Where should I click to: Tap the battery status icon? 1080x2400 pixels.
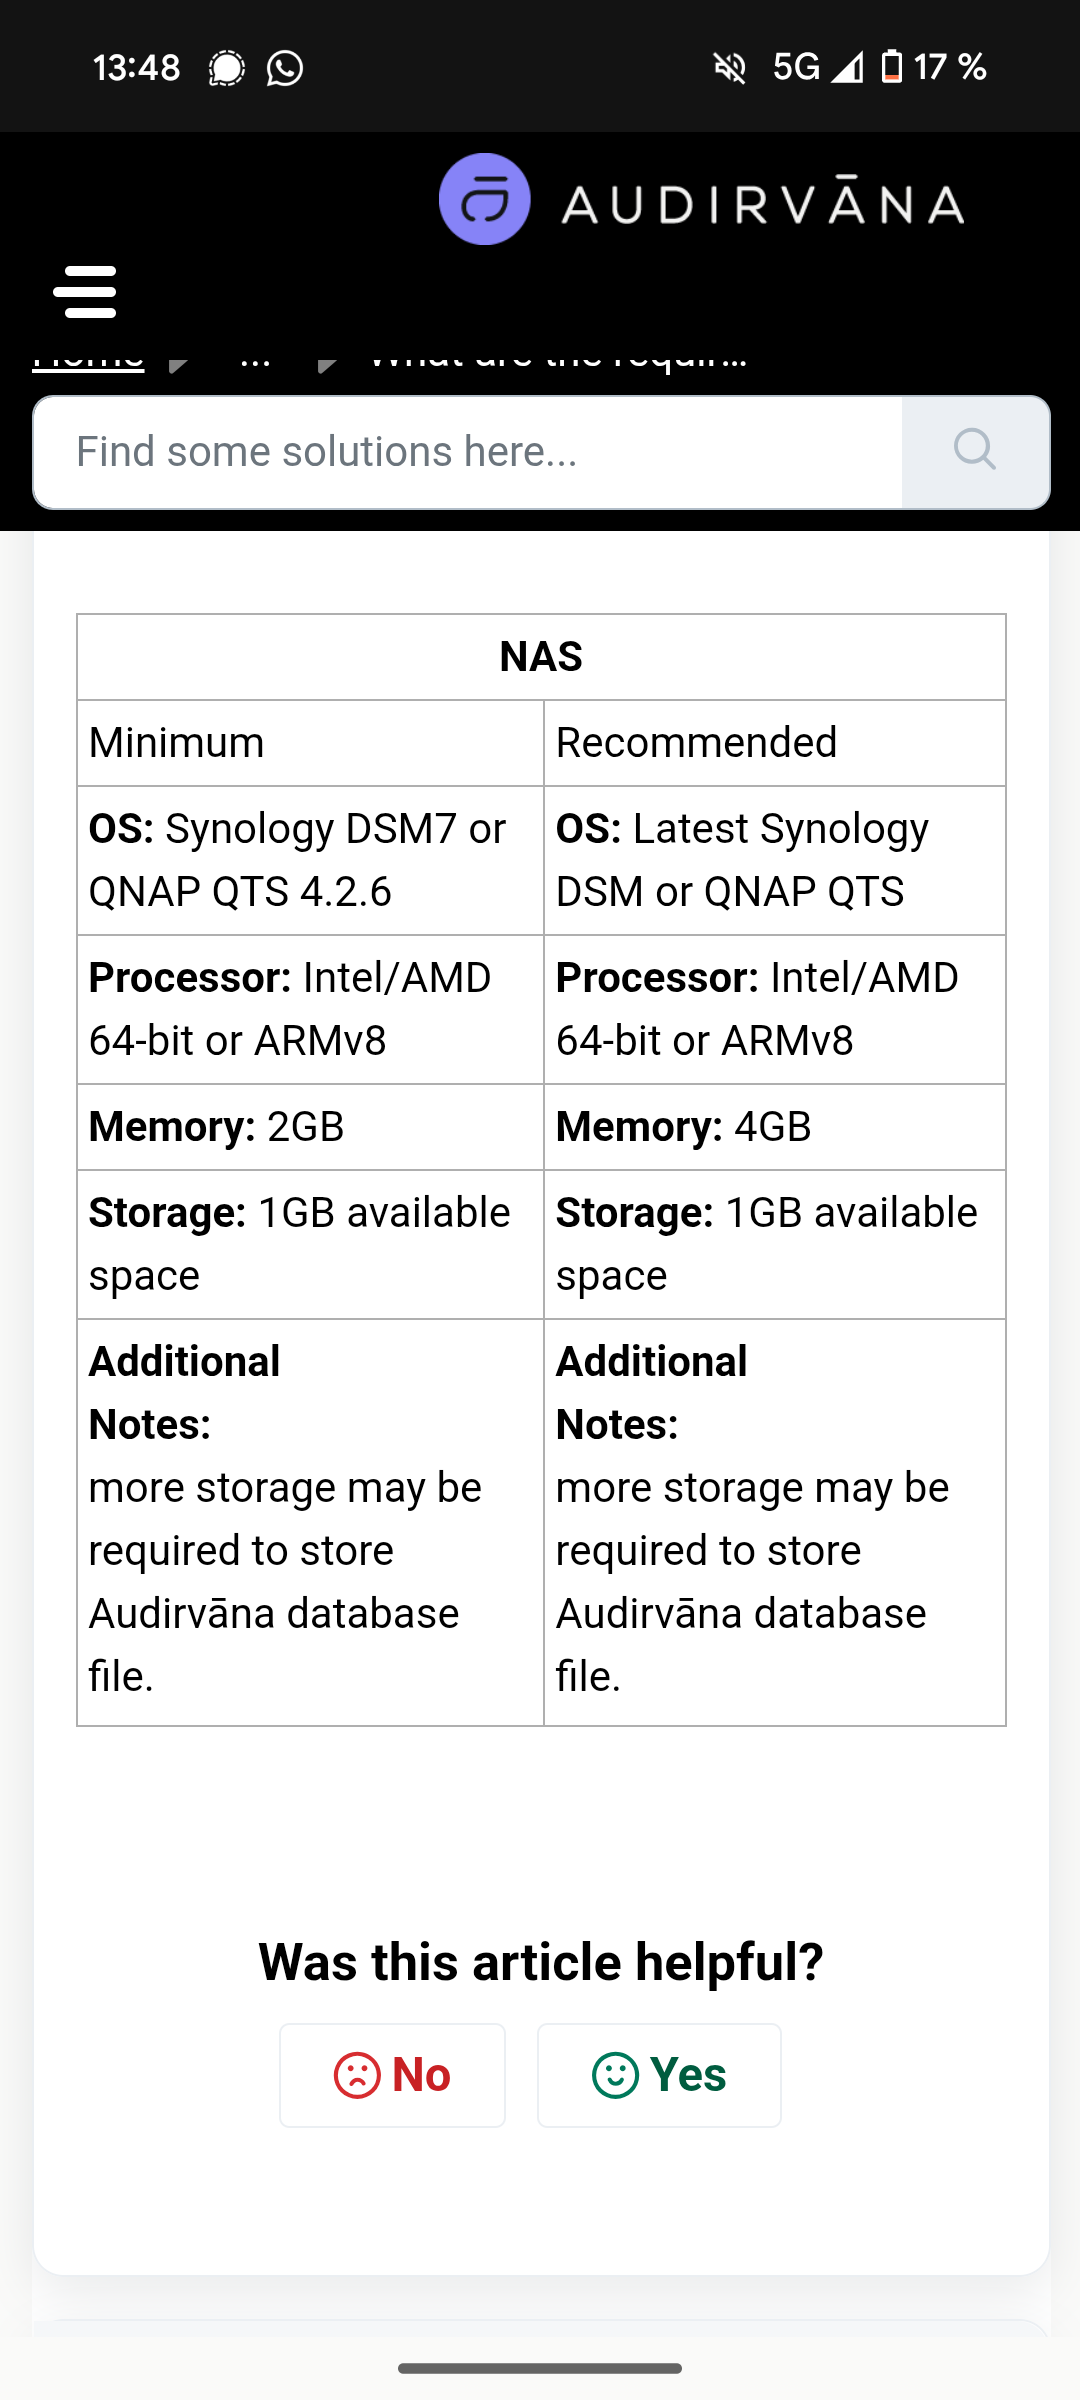pyautogui.click(x=891, y=67)
